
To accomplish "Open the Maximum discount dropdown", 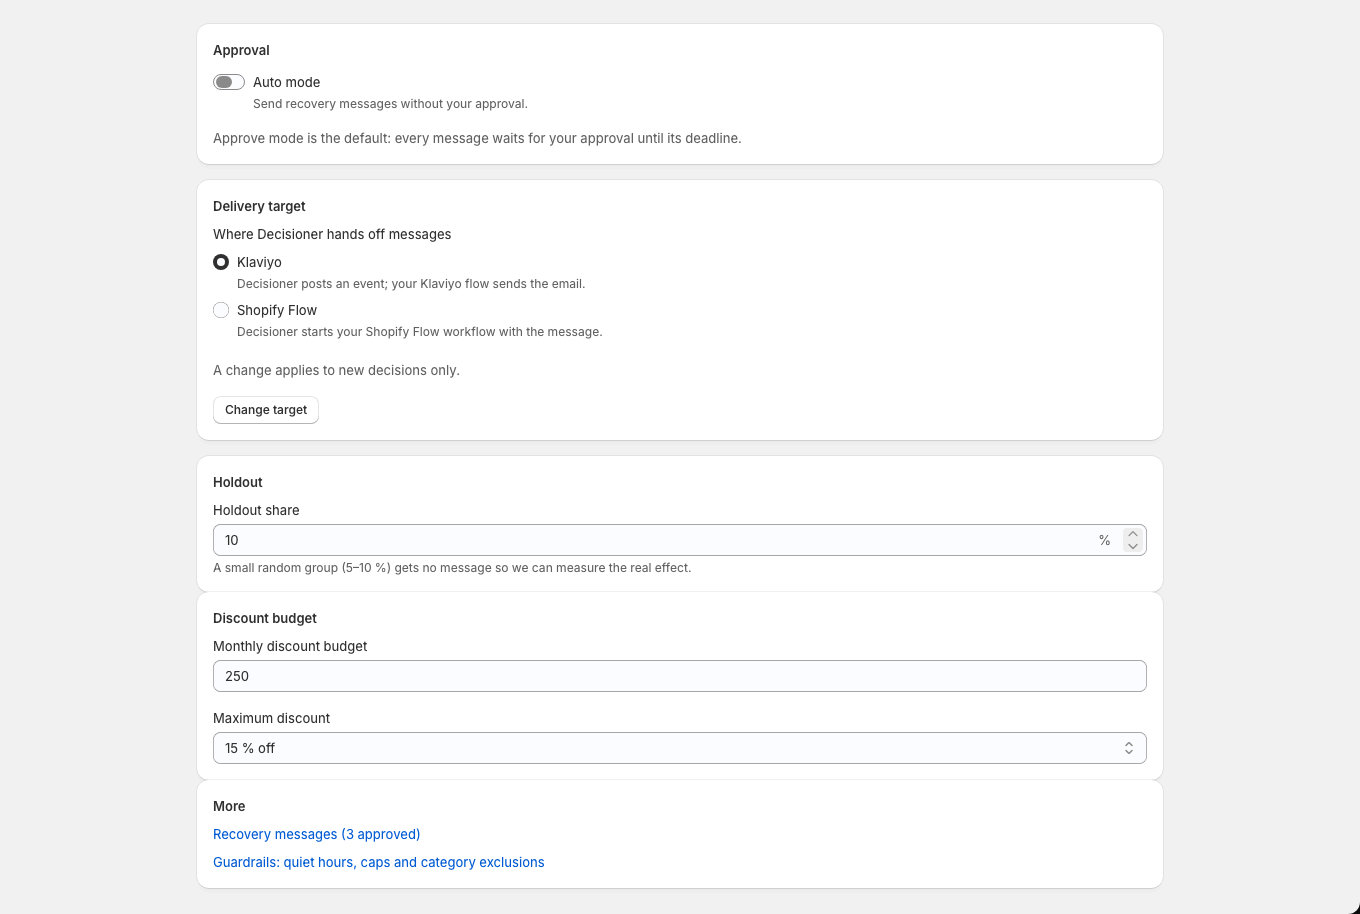I will (x=680, y=748).
